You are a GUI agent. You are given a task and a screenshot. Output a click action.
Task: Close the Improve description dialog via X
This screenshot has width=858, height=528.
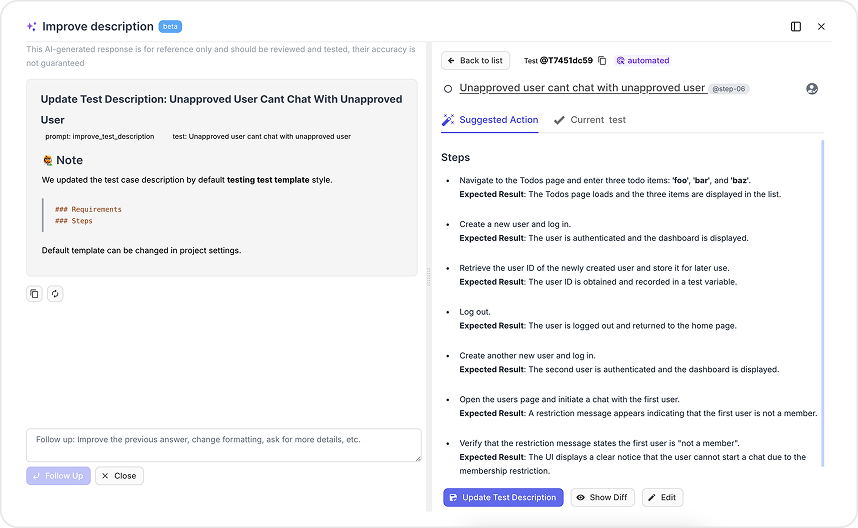[821, 26]
